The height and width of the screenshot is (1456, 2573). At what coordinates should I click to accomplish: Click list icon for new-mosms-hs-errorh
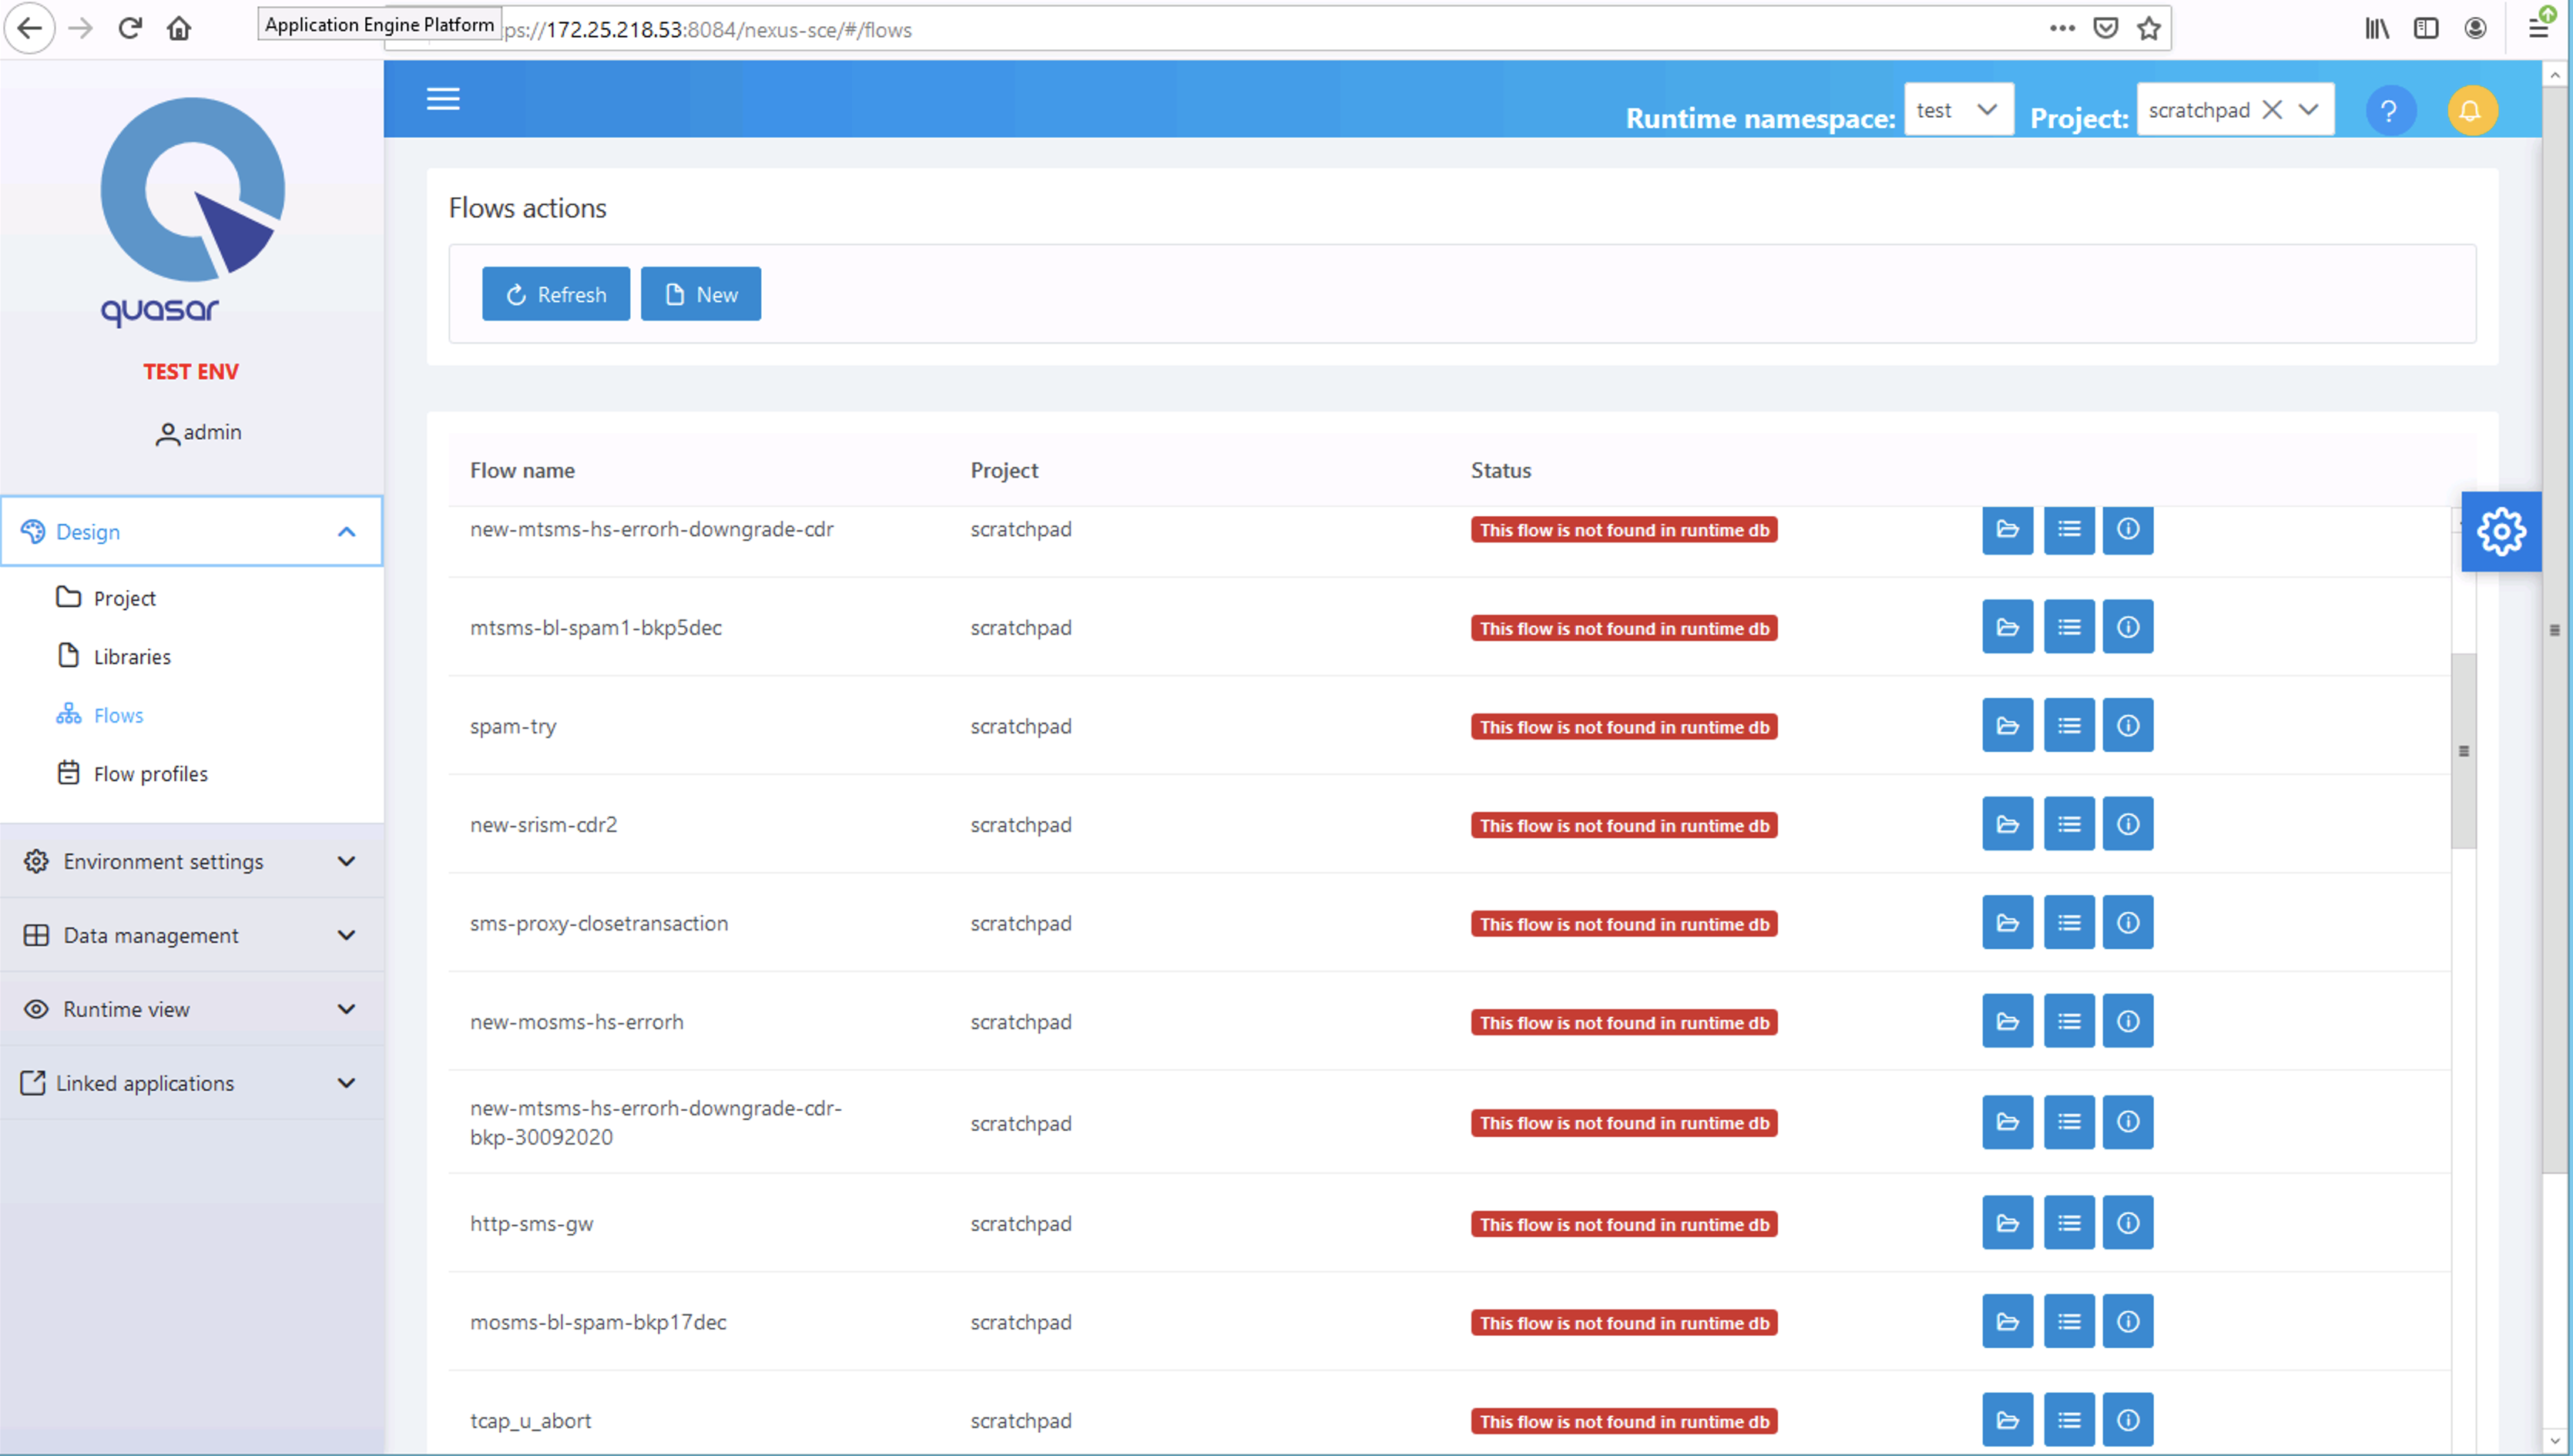coord(2068,1021)
